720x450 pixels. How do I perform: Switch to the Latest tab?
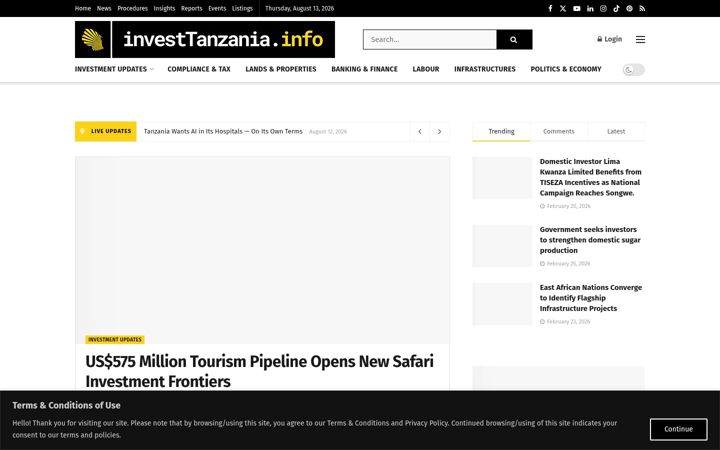(x=616, y=131)
